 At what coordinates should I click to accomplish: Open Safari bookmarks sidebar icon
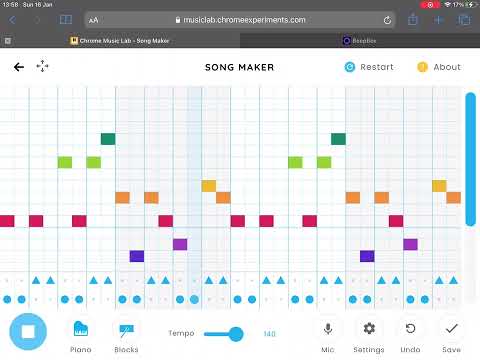click(66, 20)
